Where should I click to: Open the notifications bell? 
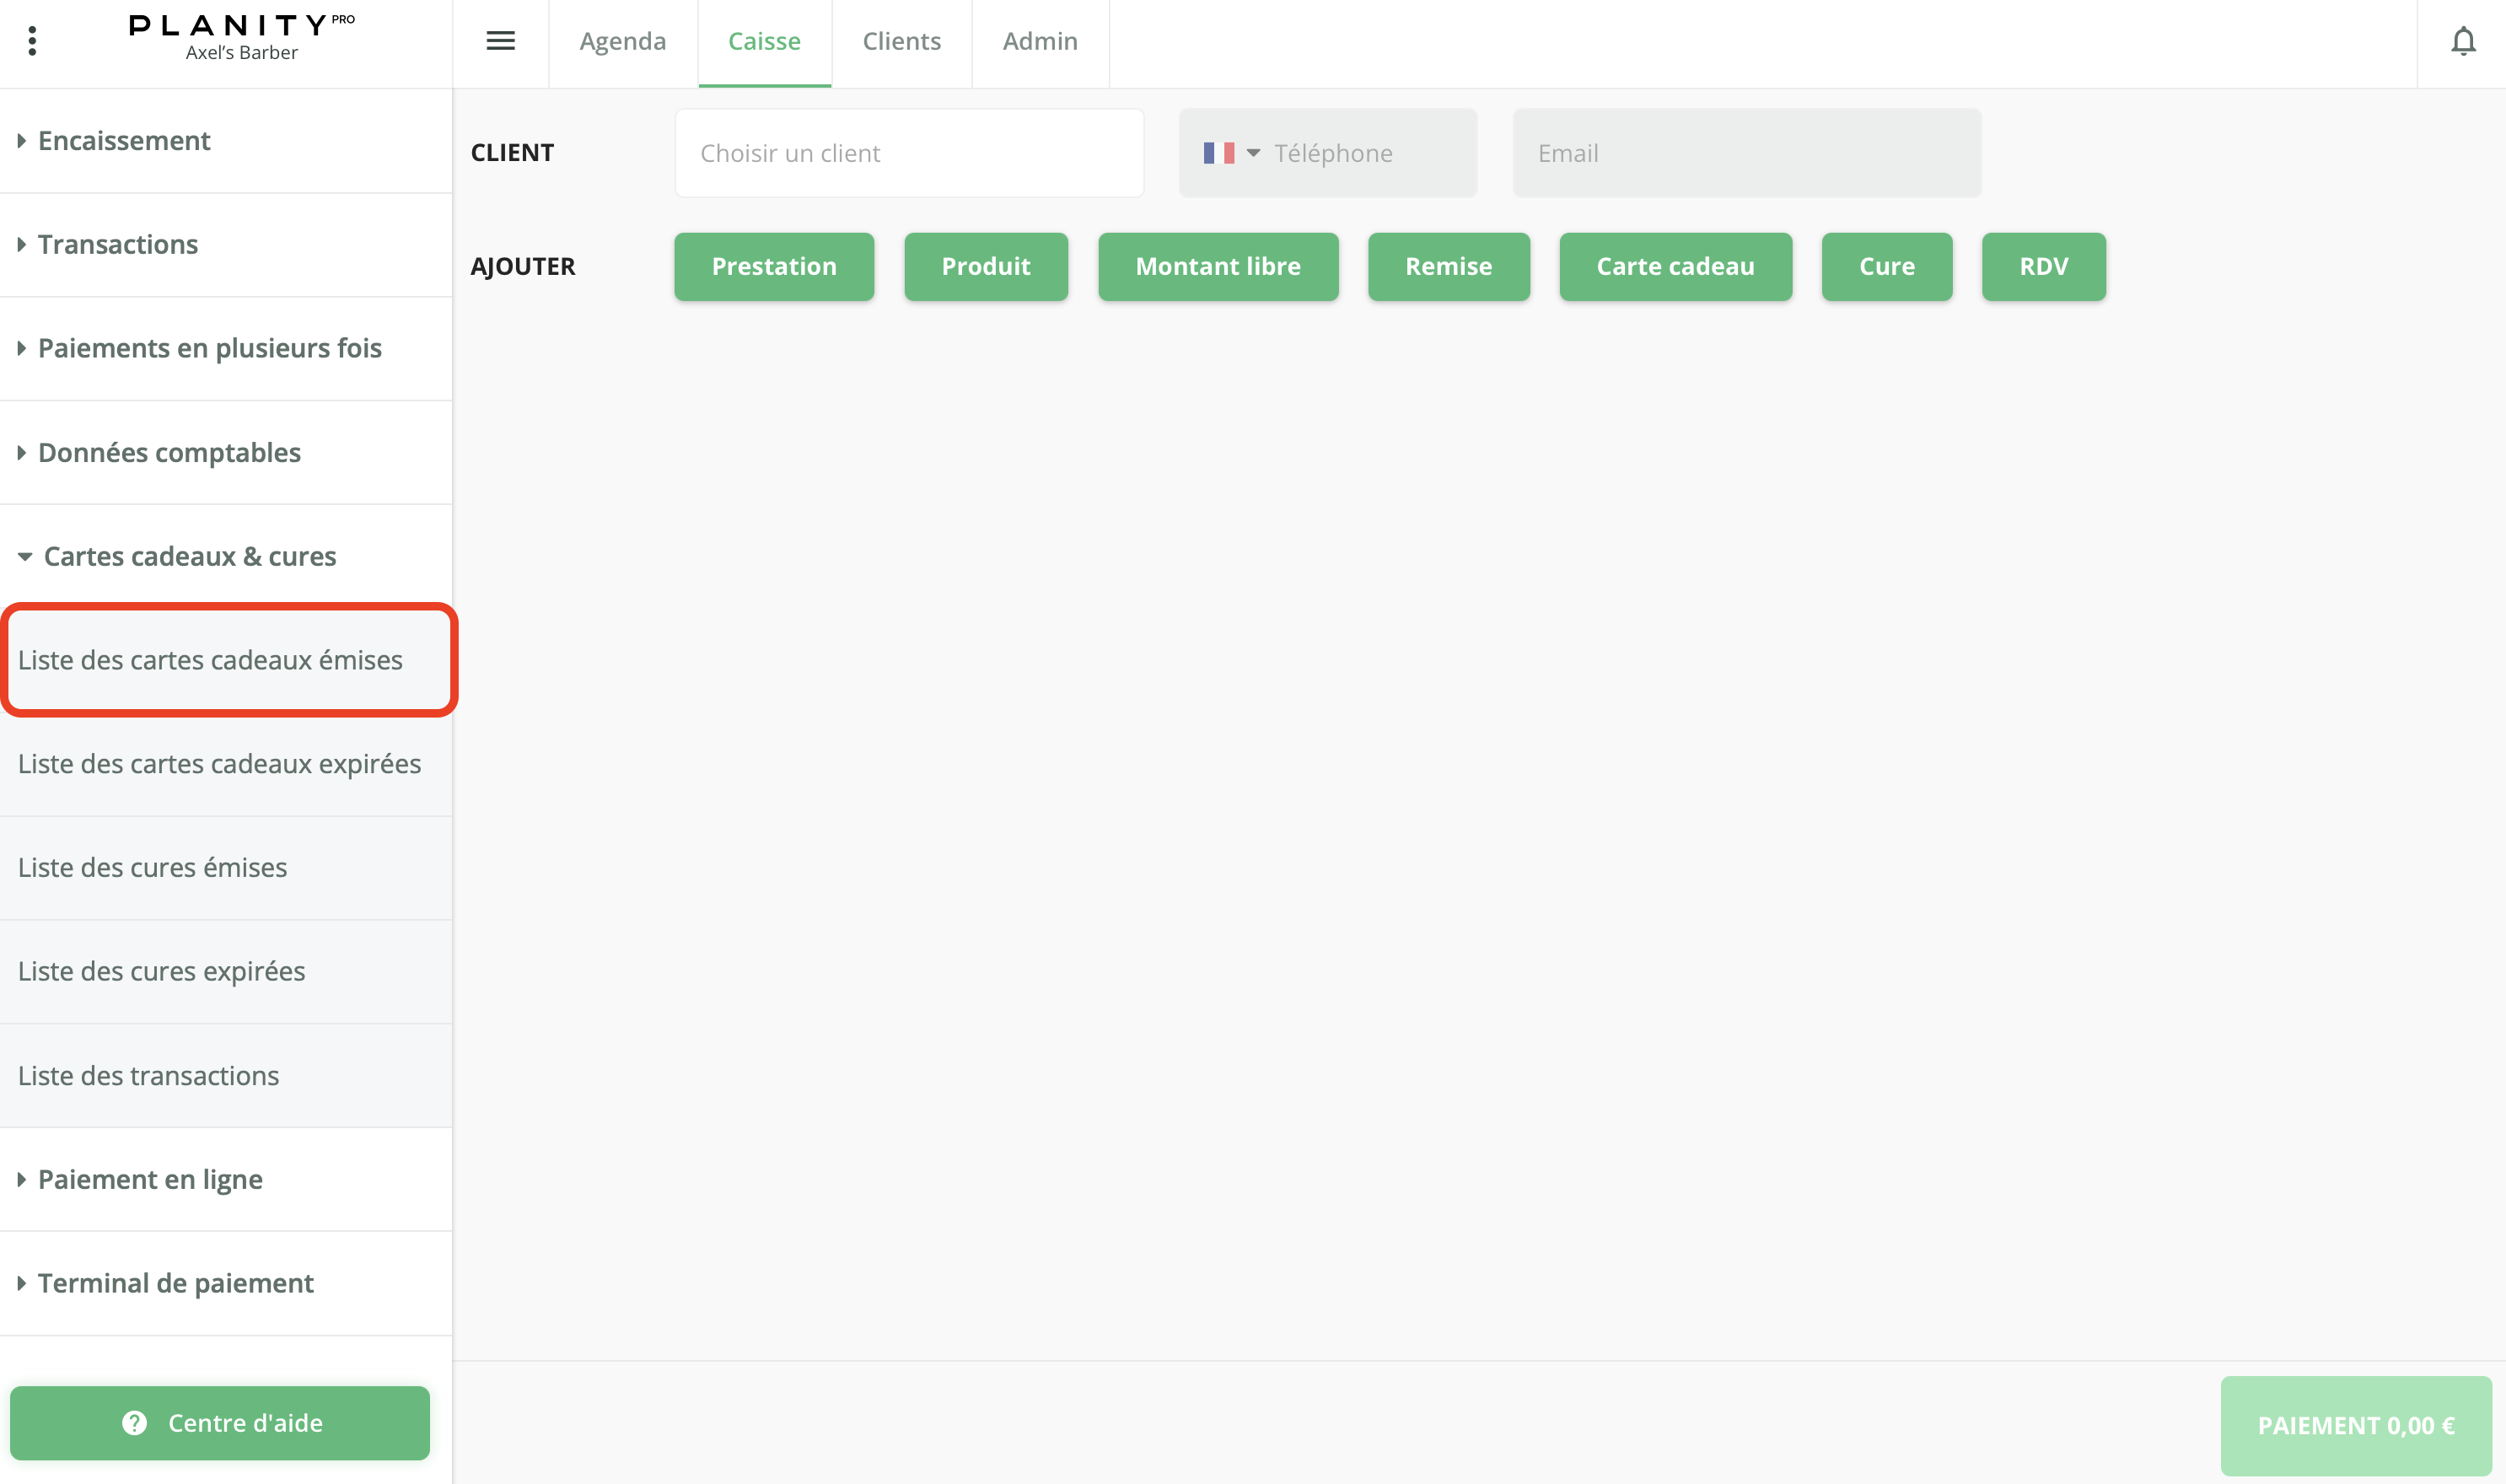click(2463, 41)
